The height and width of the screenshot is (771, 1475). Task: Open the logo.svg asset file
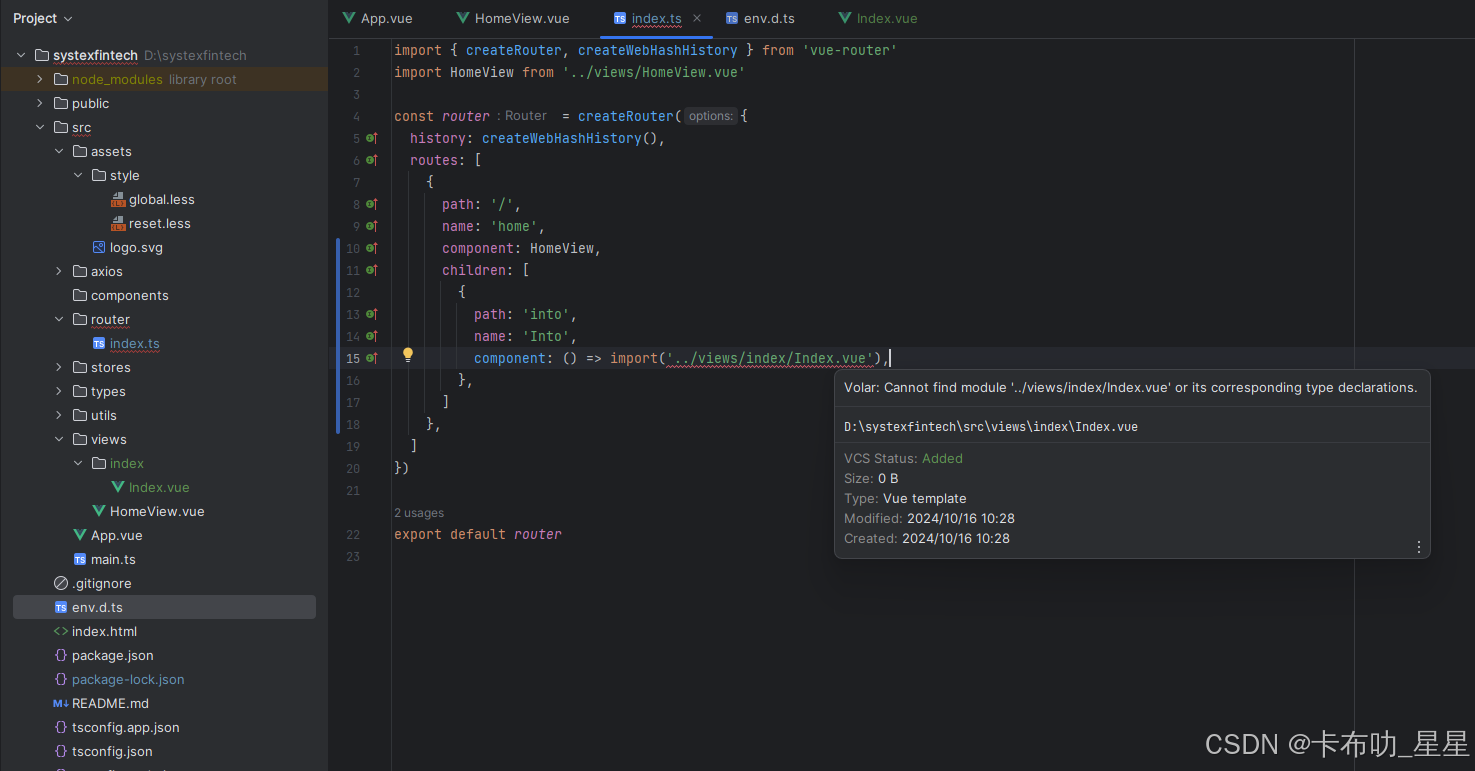click(136, 247)
